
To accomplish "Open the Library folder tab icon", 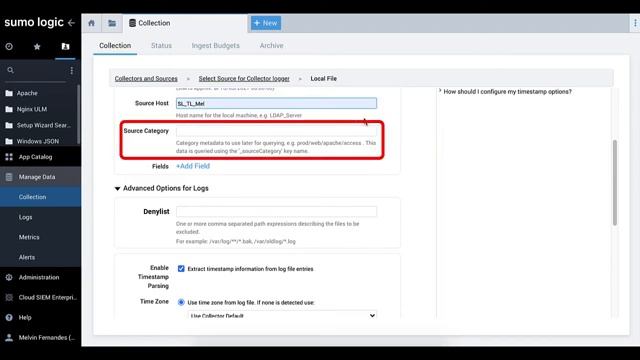I will [112, 23].
